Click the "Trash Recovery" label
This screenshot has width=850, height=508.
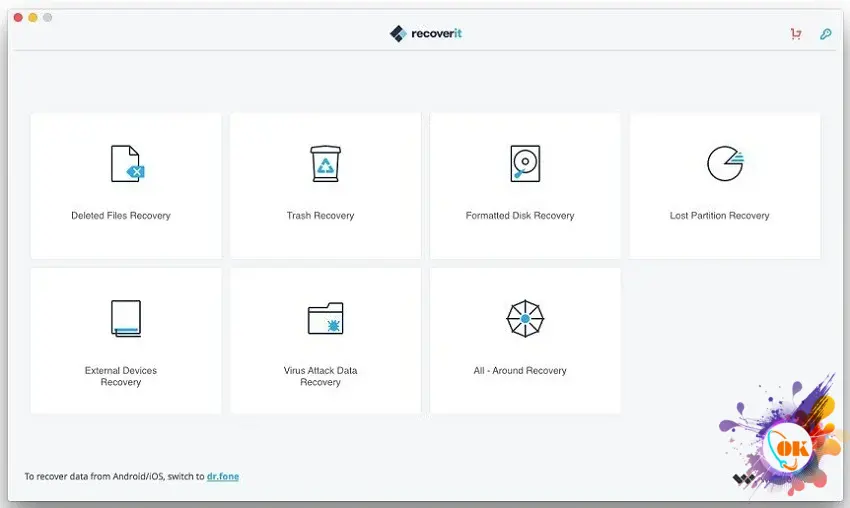click(320, 215)
